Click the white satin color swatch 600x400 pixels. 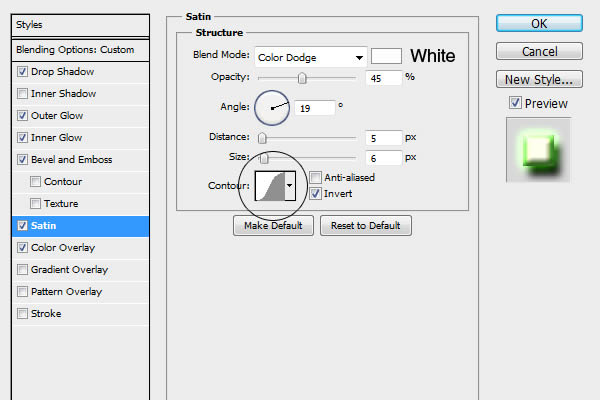[386, 56]
